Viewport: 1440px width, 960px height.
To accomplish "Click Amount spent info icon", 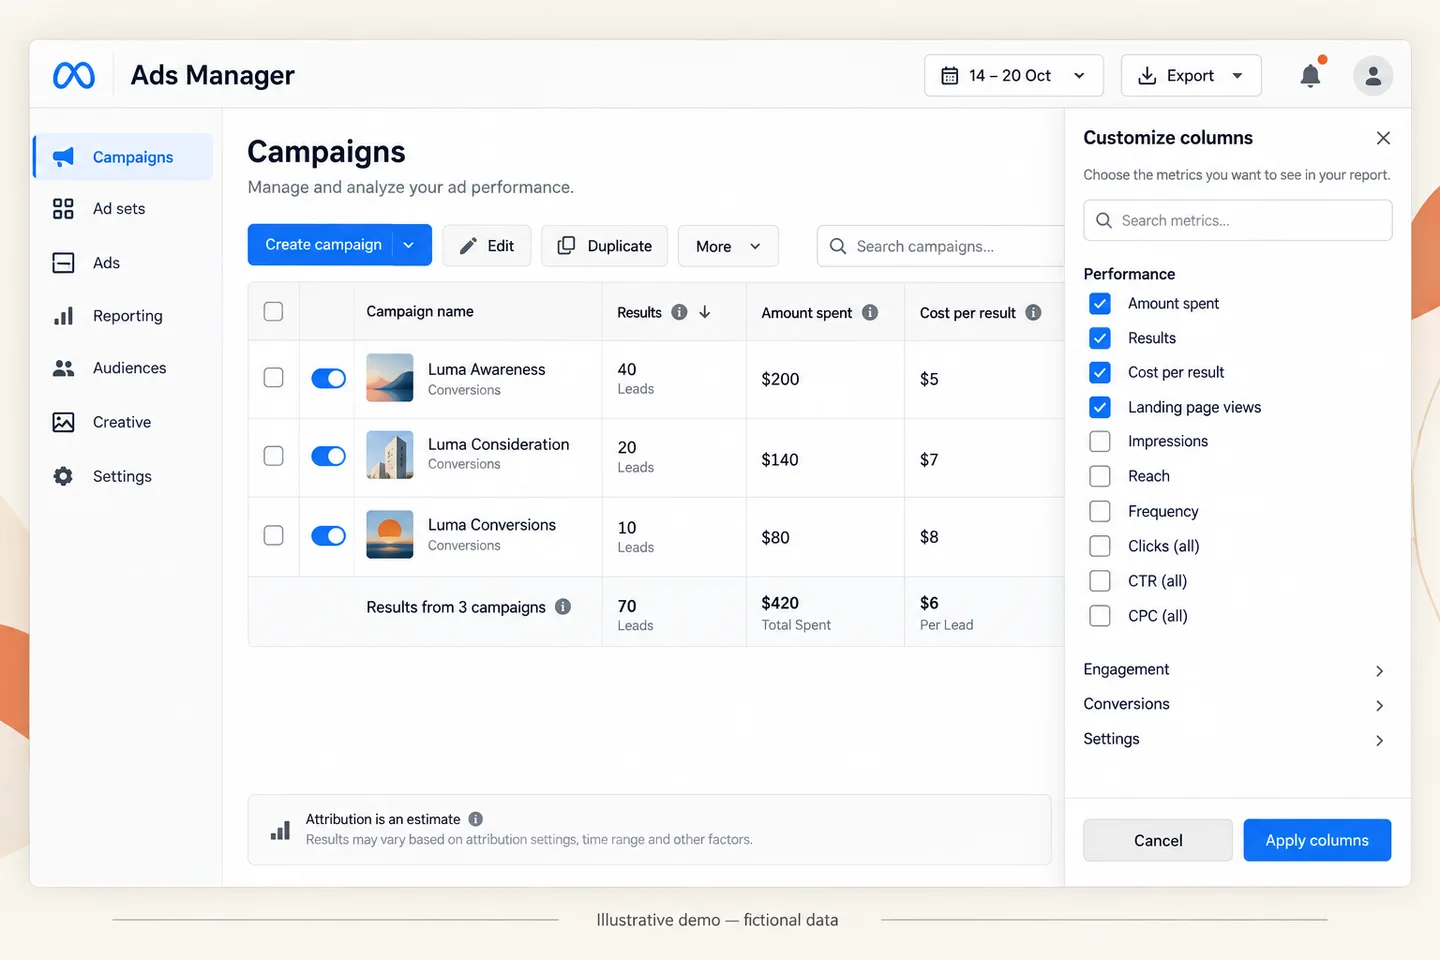I will [x=870, y=312].
